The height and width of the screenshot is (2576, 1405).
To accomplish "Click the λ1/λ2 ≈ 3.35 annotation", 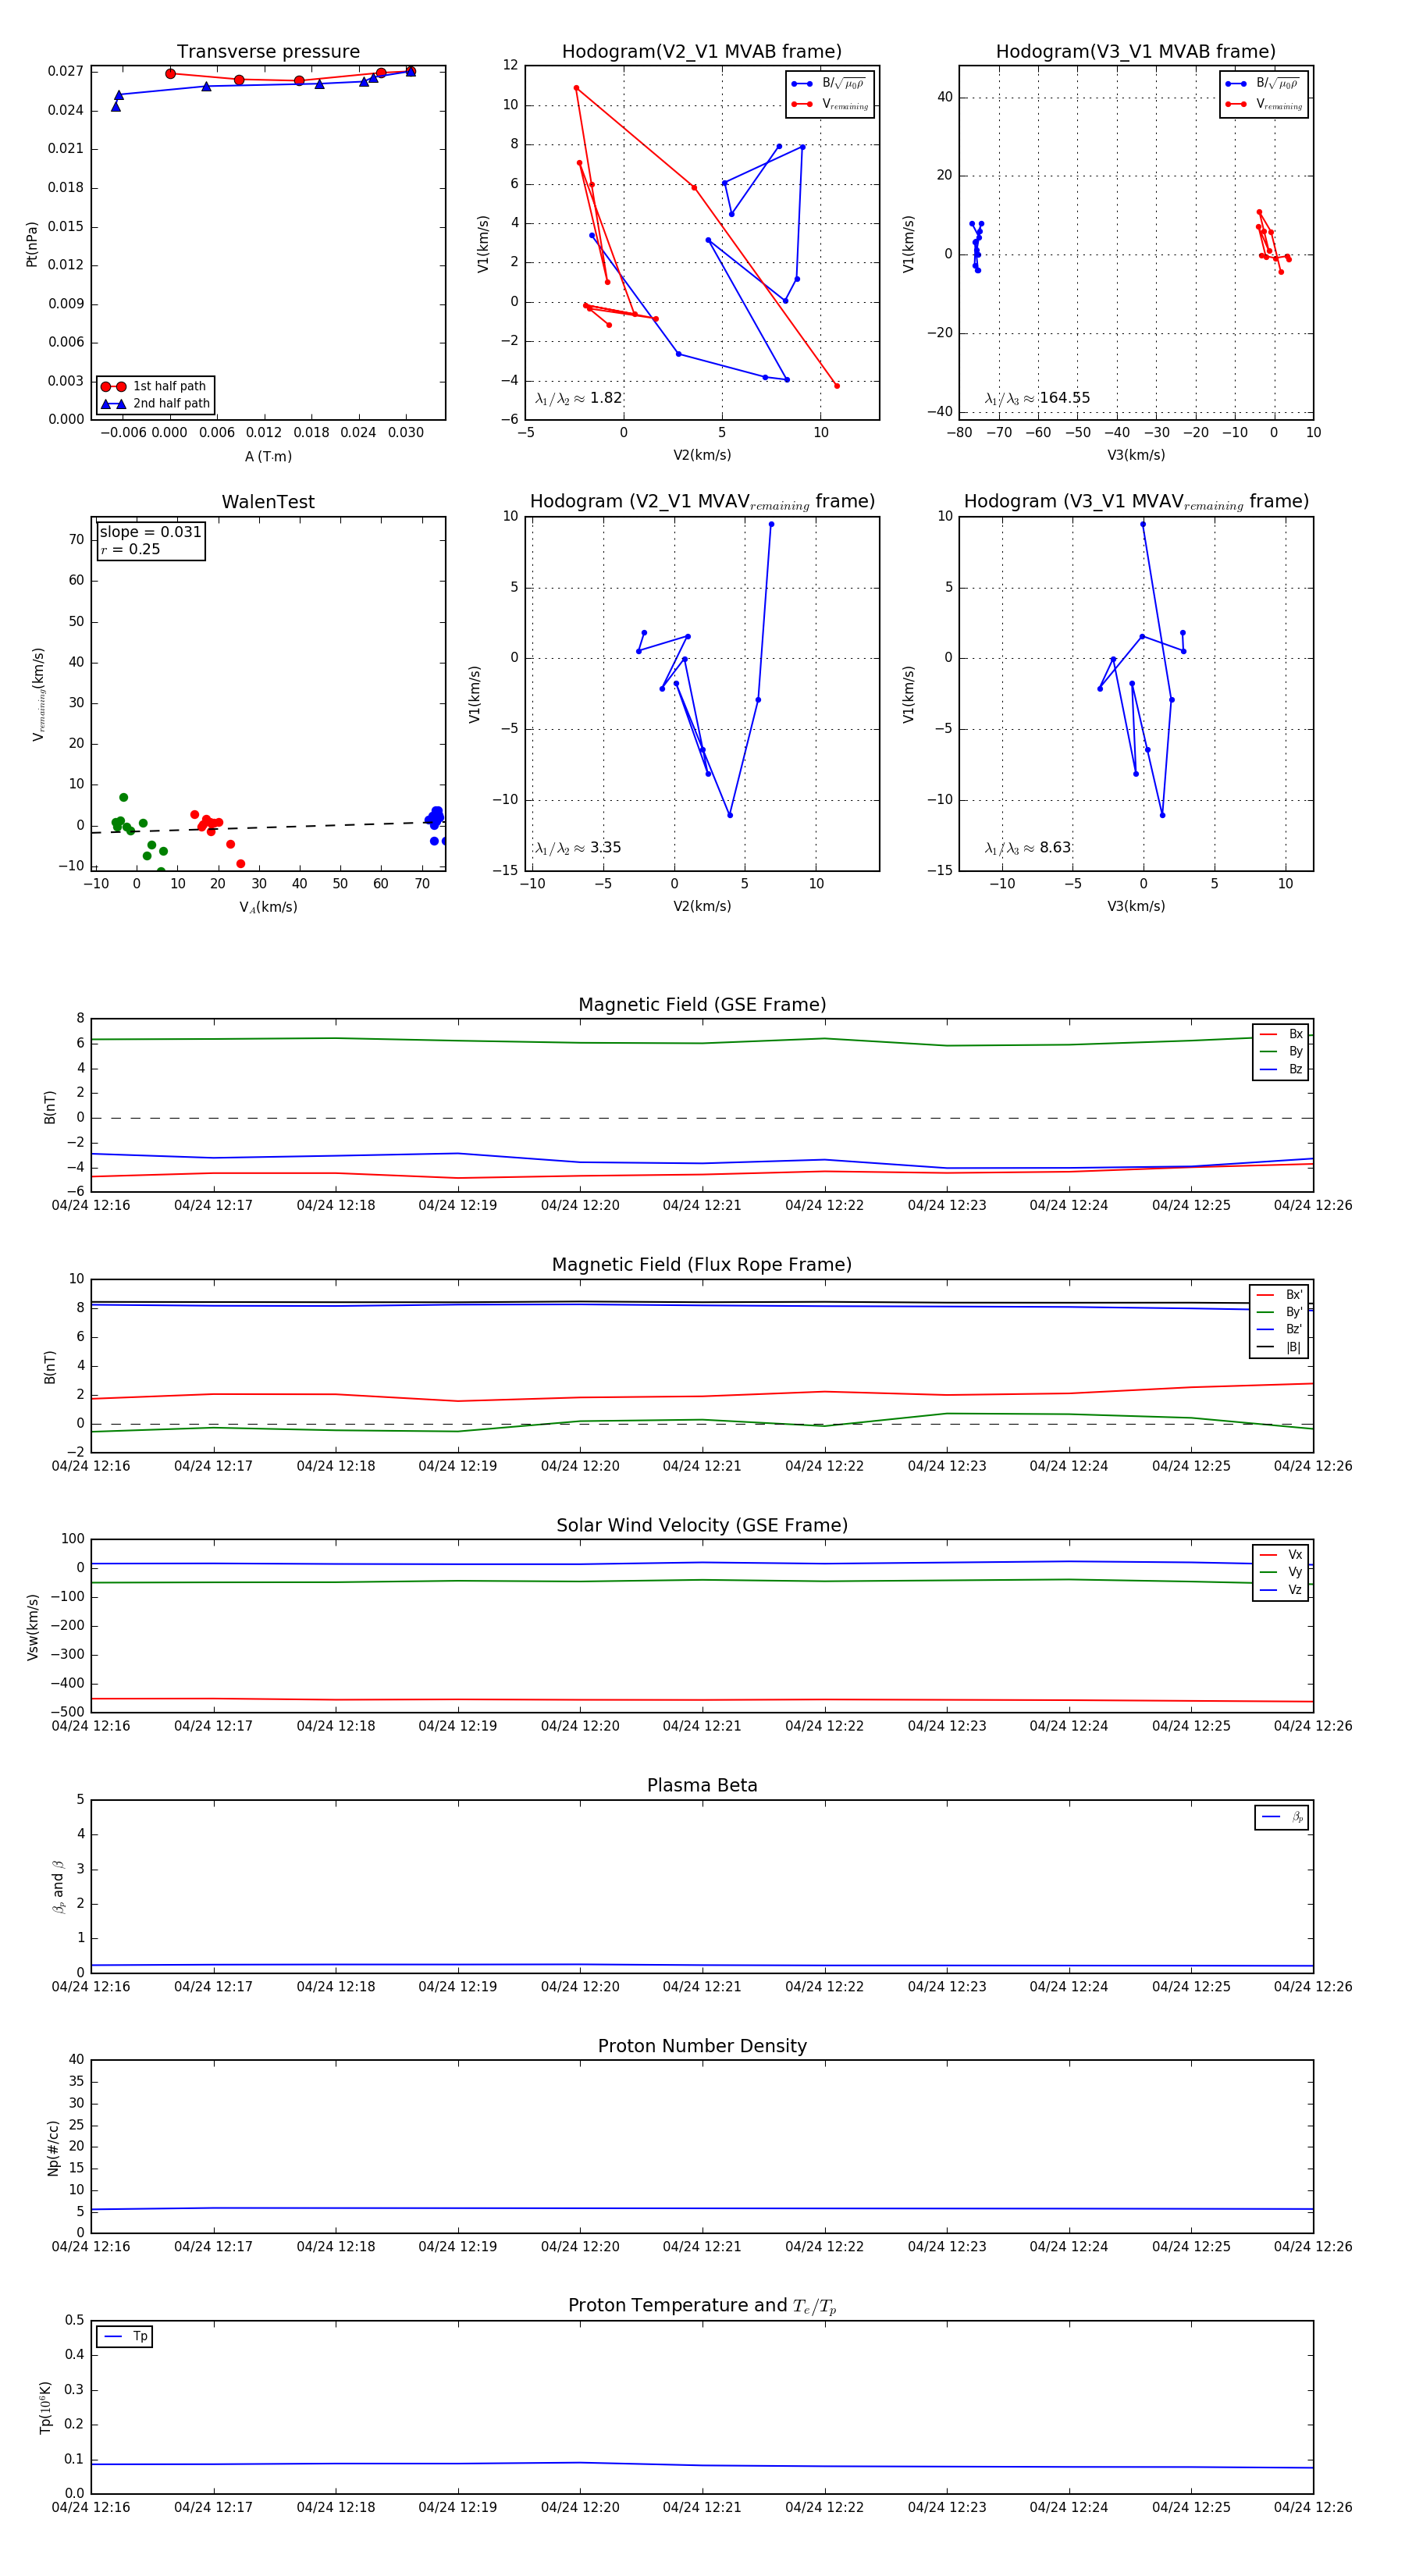I will (x=578, y=848).
